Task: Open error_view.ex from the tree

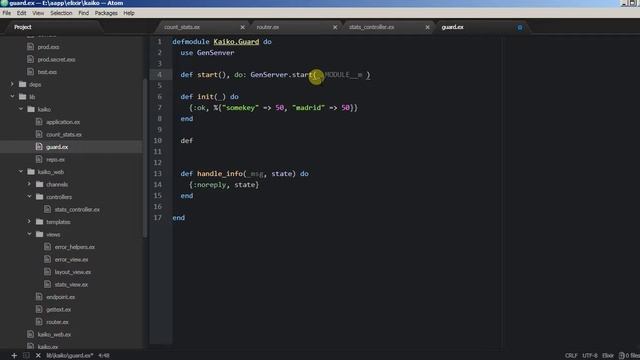Action: click(71, 260)
